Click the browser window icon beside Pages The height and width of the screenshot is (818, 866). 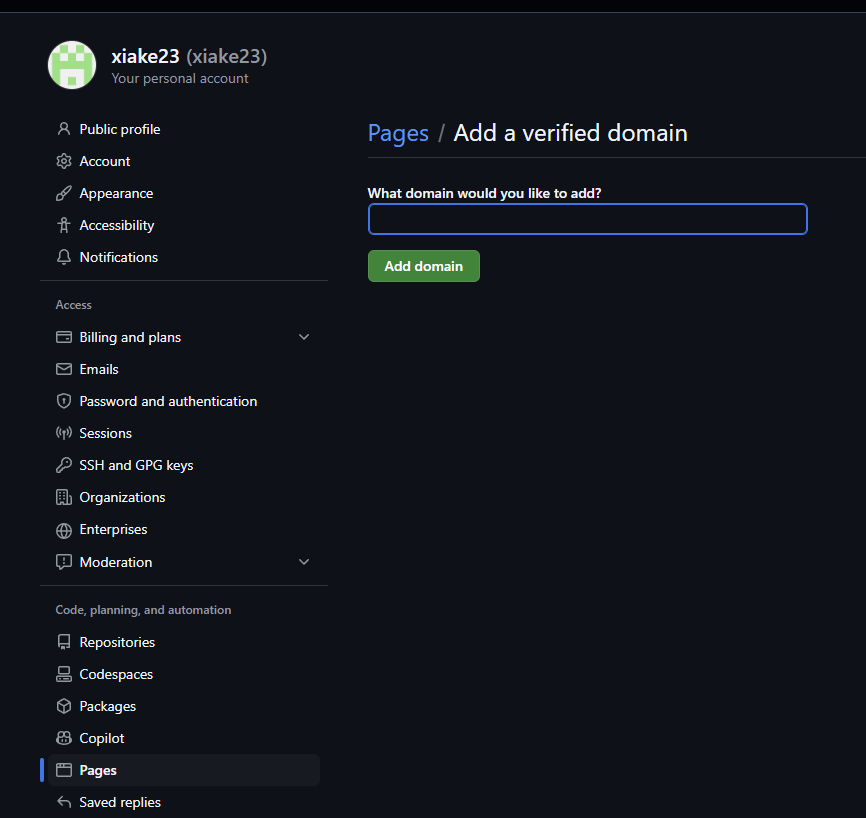click(x=64, y=770)
